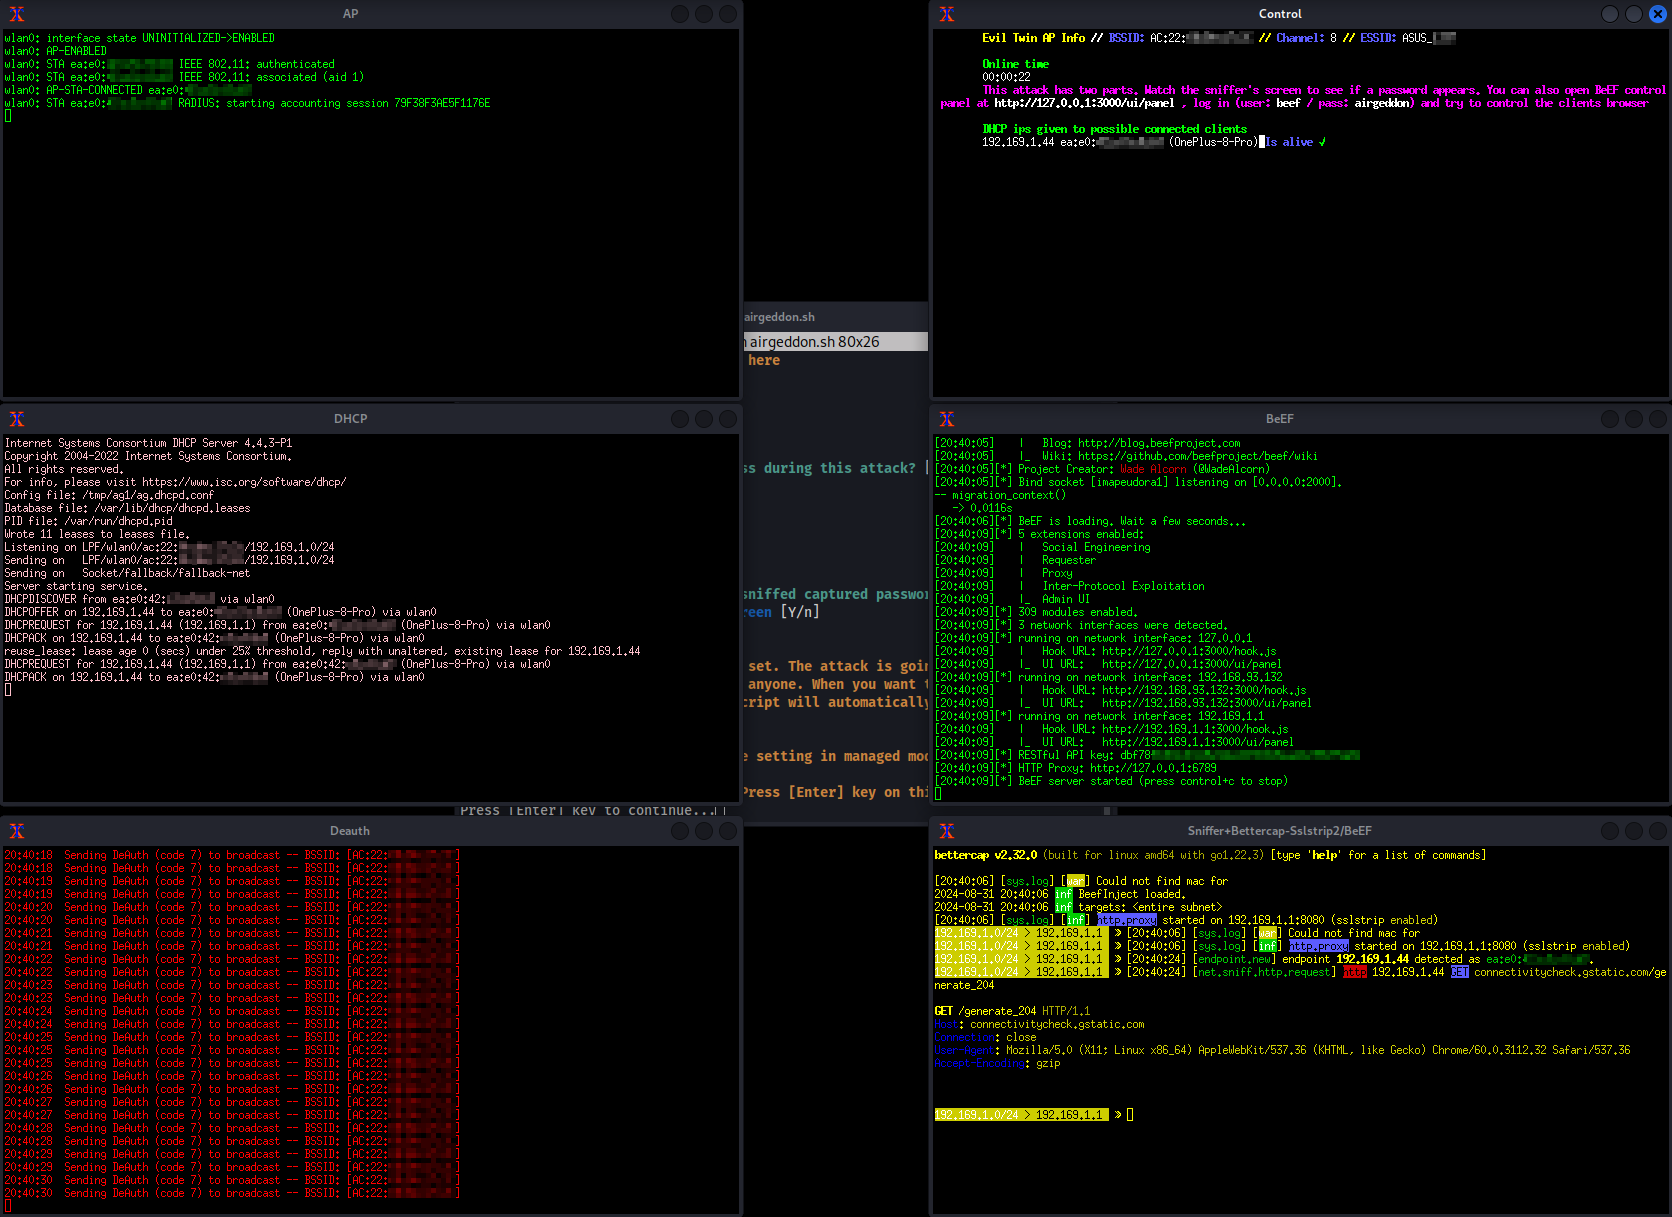Click the https://www.isc.org/software/dhcp/ URL in DHCP
Screen dimensions: 1672x1217
(x=244, y=482)
